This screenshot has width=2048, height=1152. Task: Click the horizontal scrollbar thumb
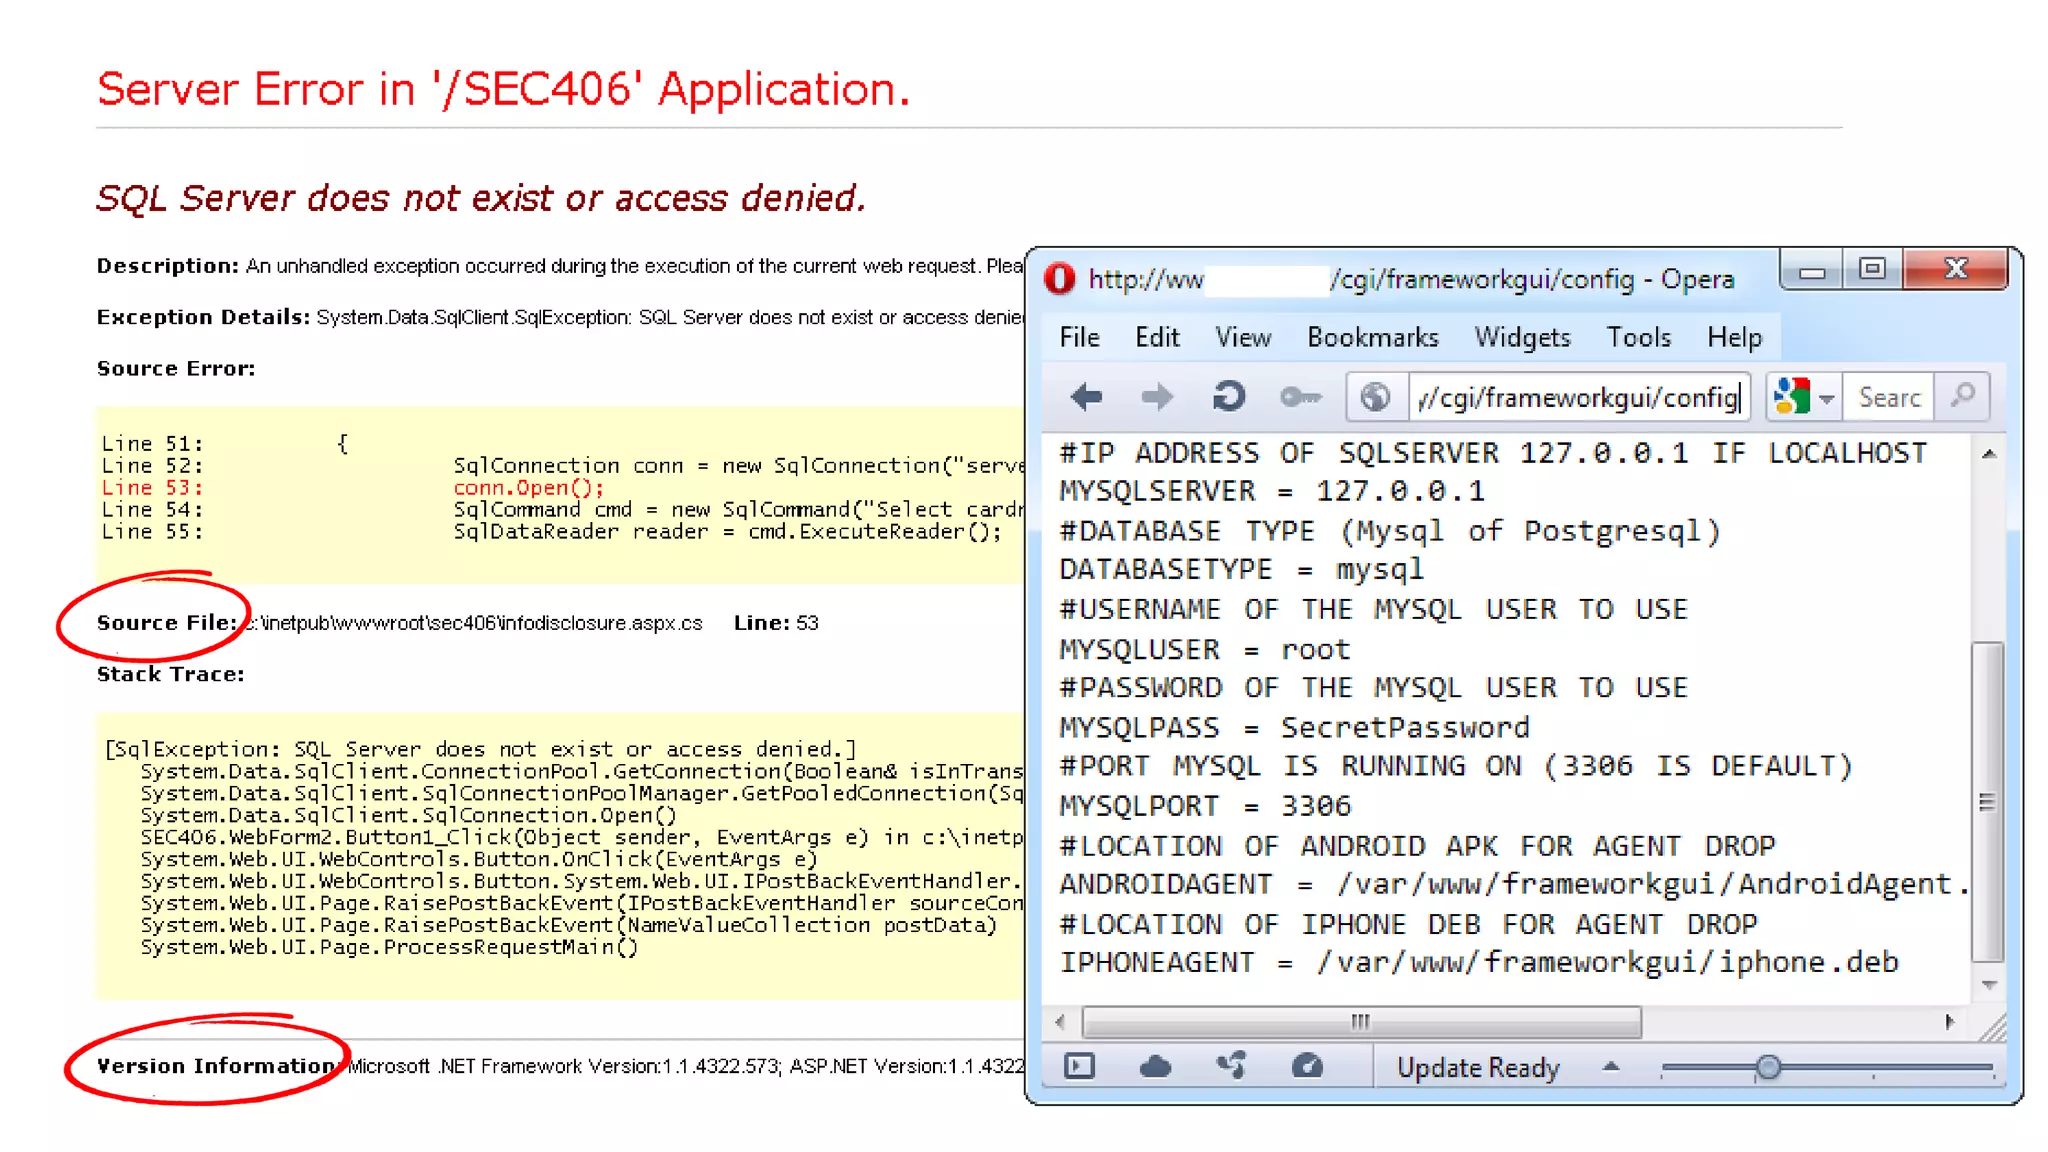tap(1361, 1022)
